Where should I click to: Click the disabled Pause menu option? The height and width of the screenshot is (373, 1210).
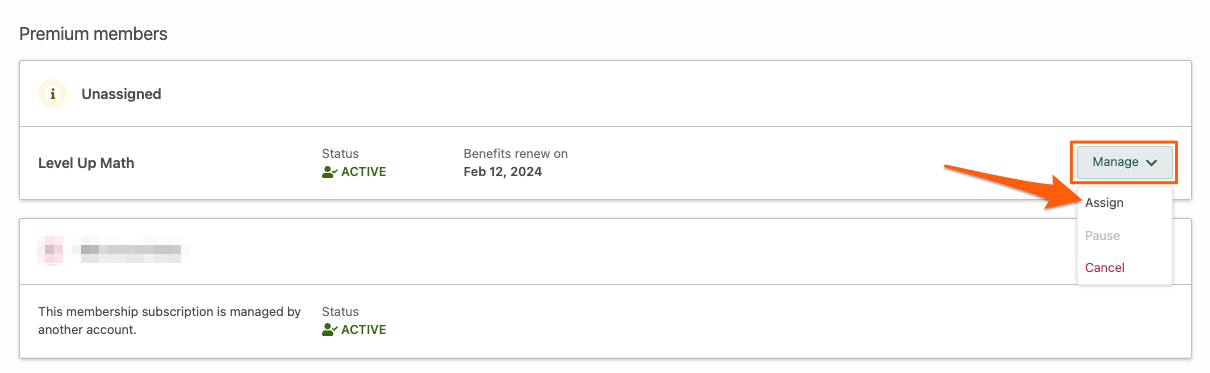coord(1102,236)
